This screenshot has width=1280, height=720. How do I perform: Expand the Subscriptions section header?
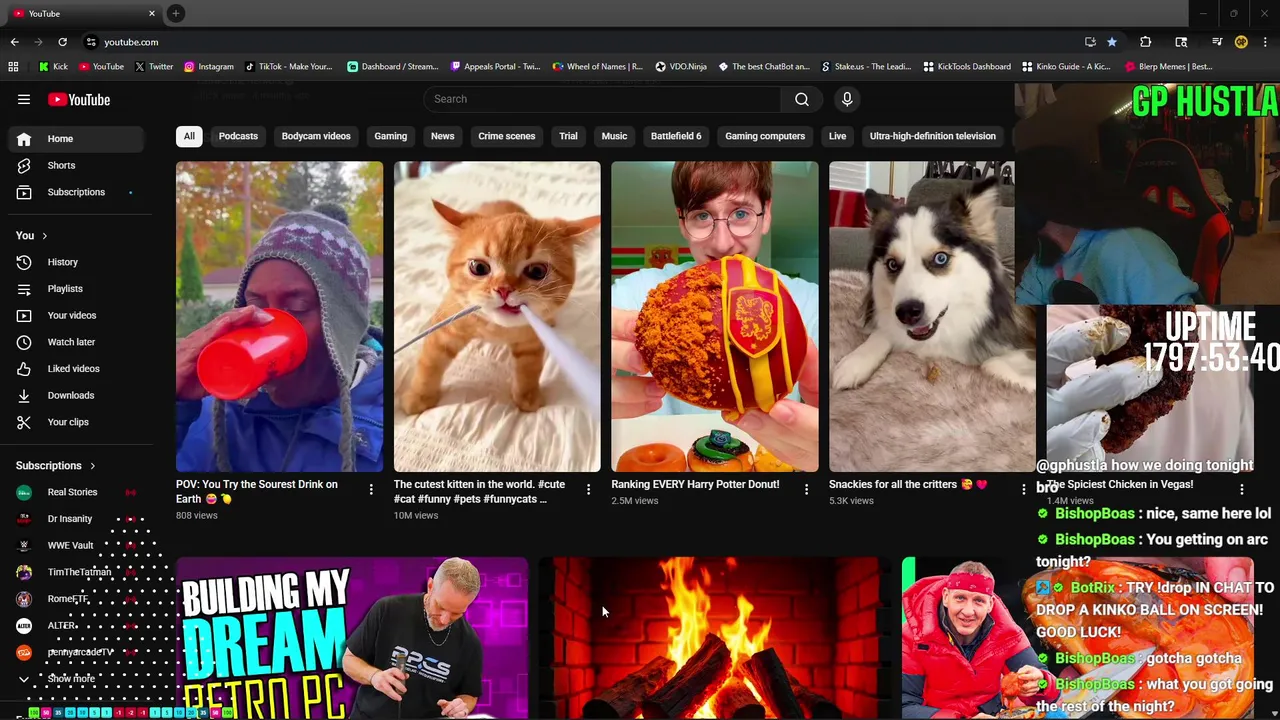coord(55,465)
